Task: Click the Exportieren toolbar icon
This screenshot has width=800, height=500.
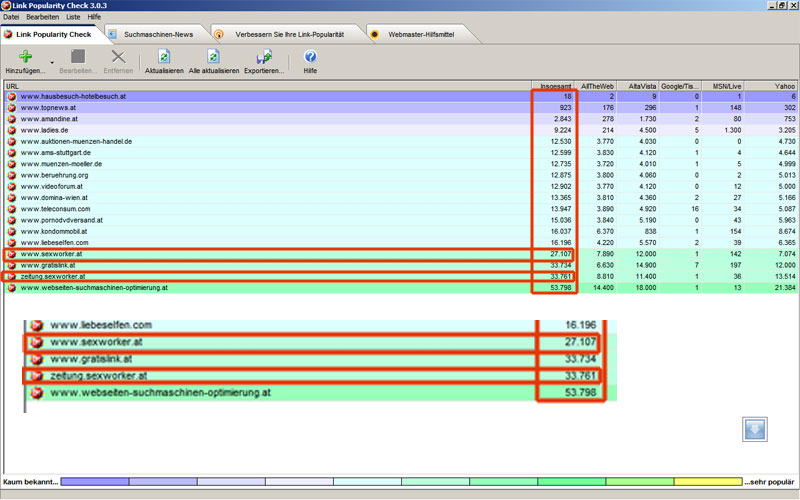Action: point(264,57)
